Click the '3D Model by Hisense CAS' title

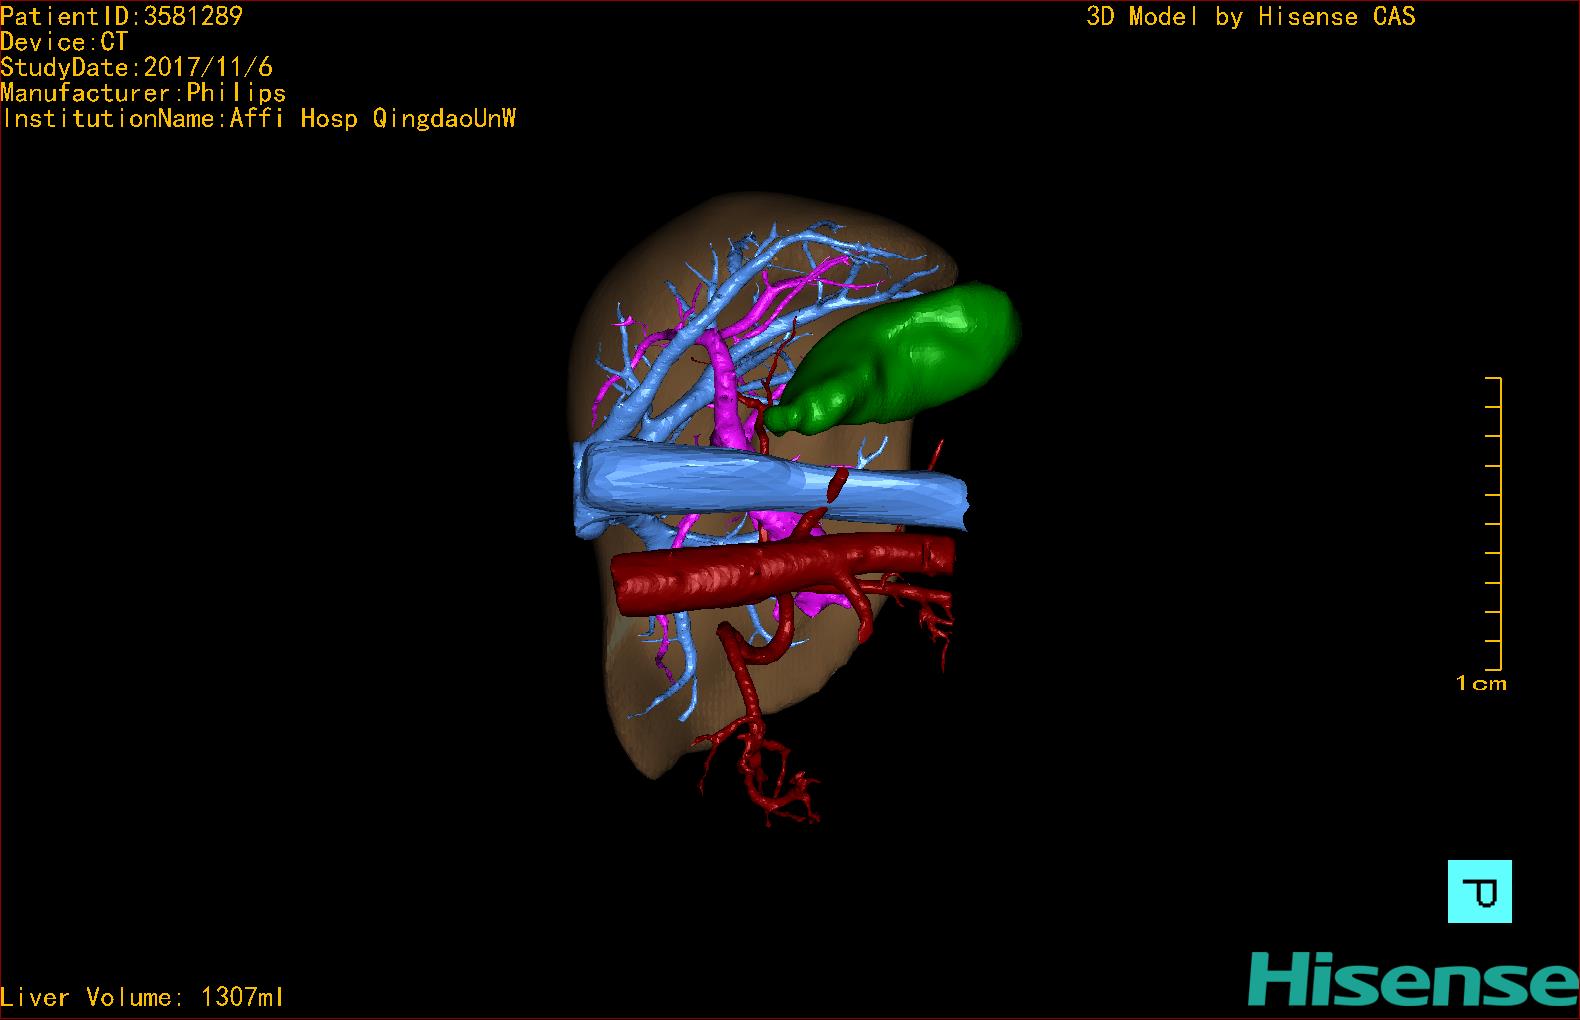pyautogui.click(x=1251, y=17)
